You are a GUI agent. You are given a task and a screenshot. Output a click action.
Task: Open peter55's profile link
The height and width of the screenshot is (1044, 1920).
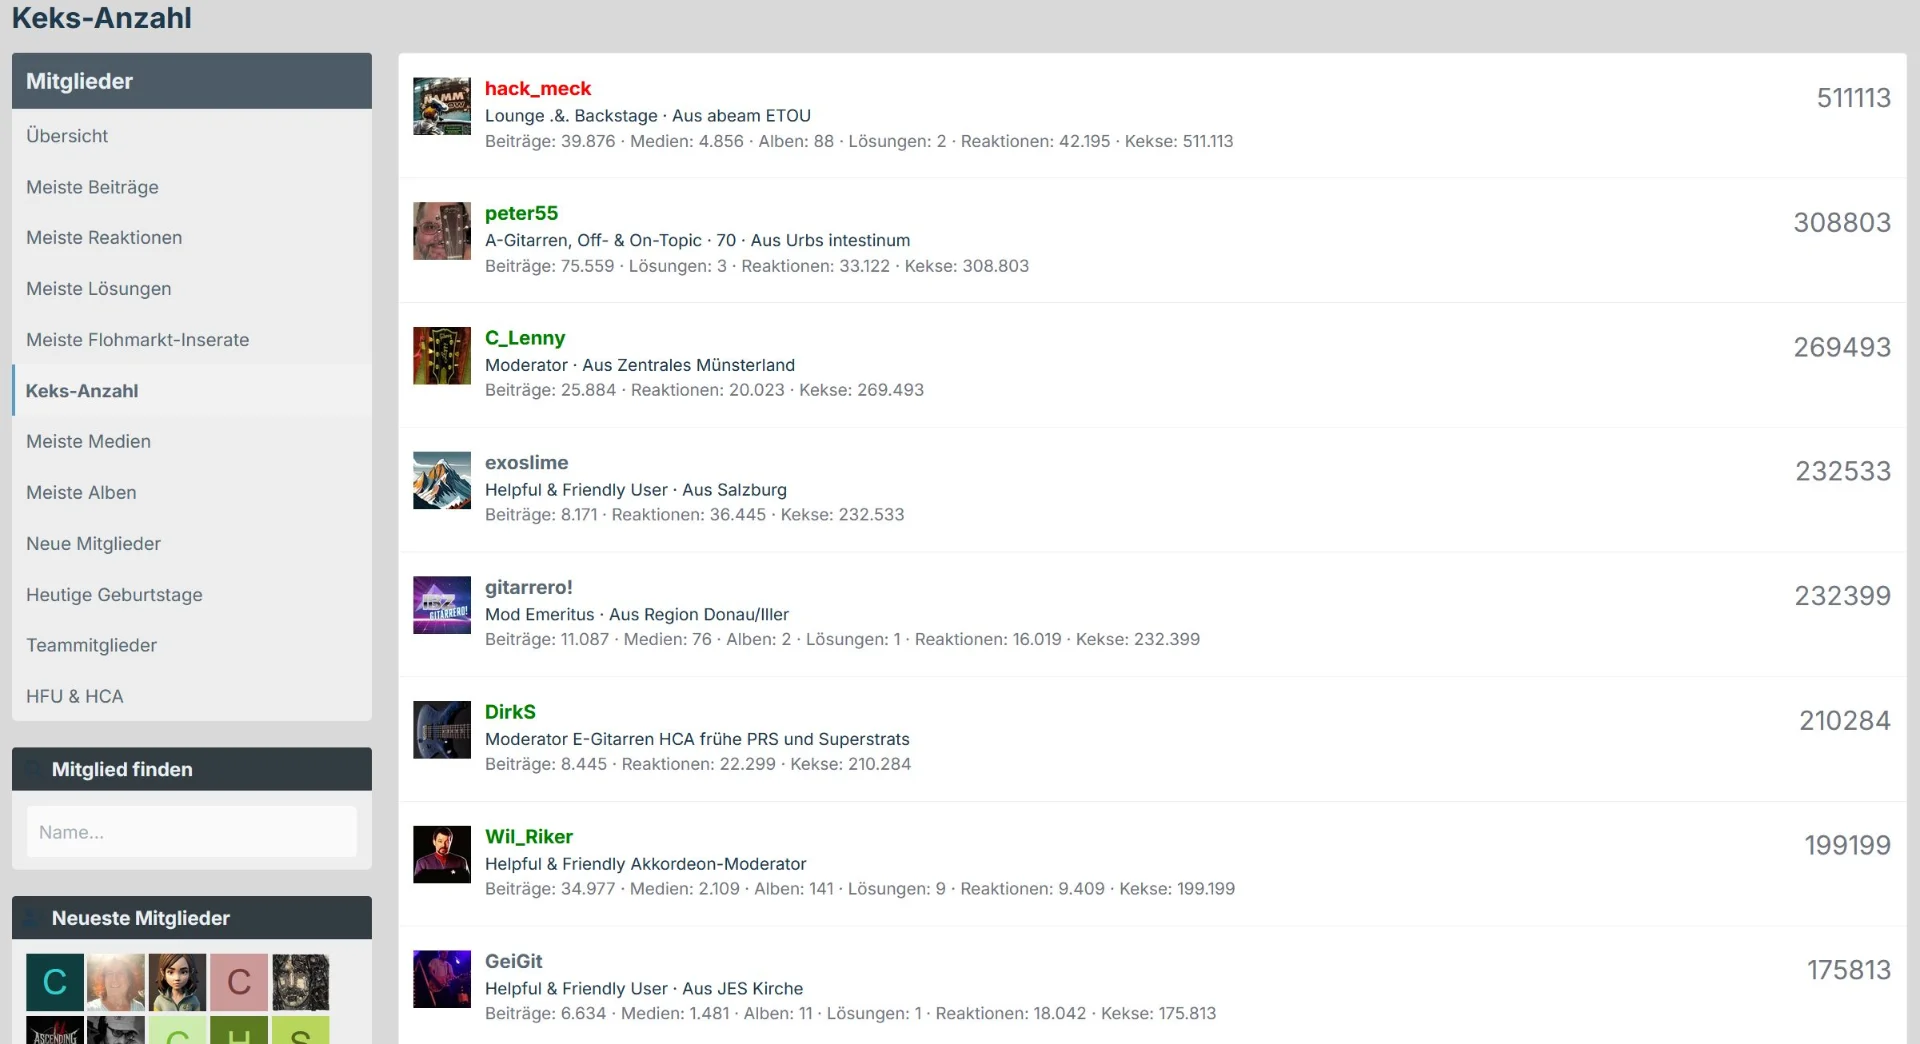pos(521,213)
